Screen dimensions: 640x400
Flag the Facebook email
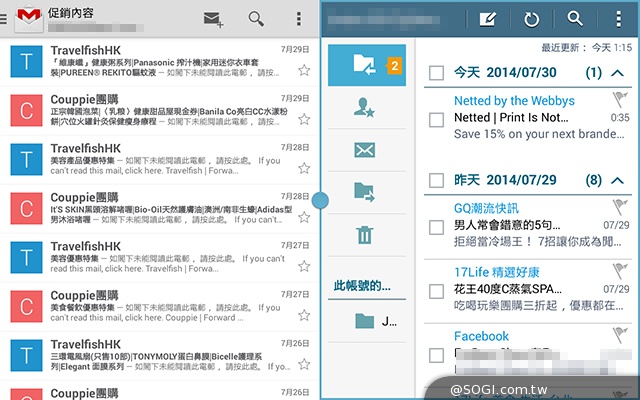tap(620, 335)
